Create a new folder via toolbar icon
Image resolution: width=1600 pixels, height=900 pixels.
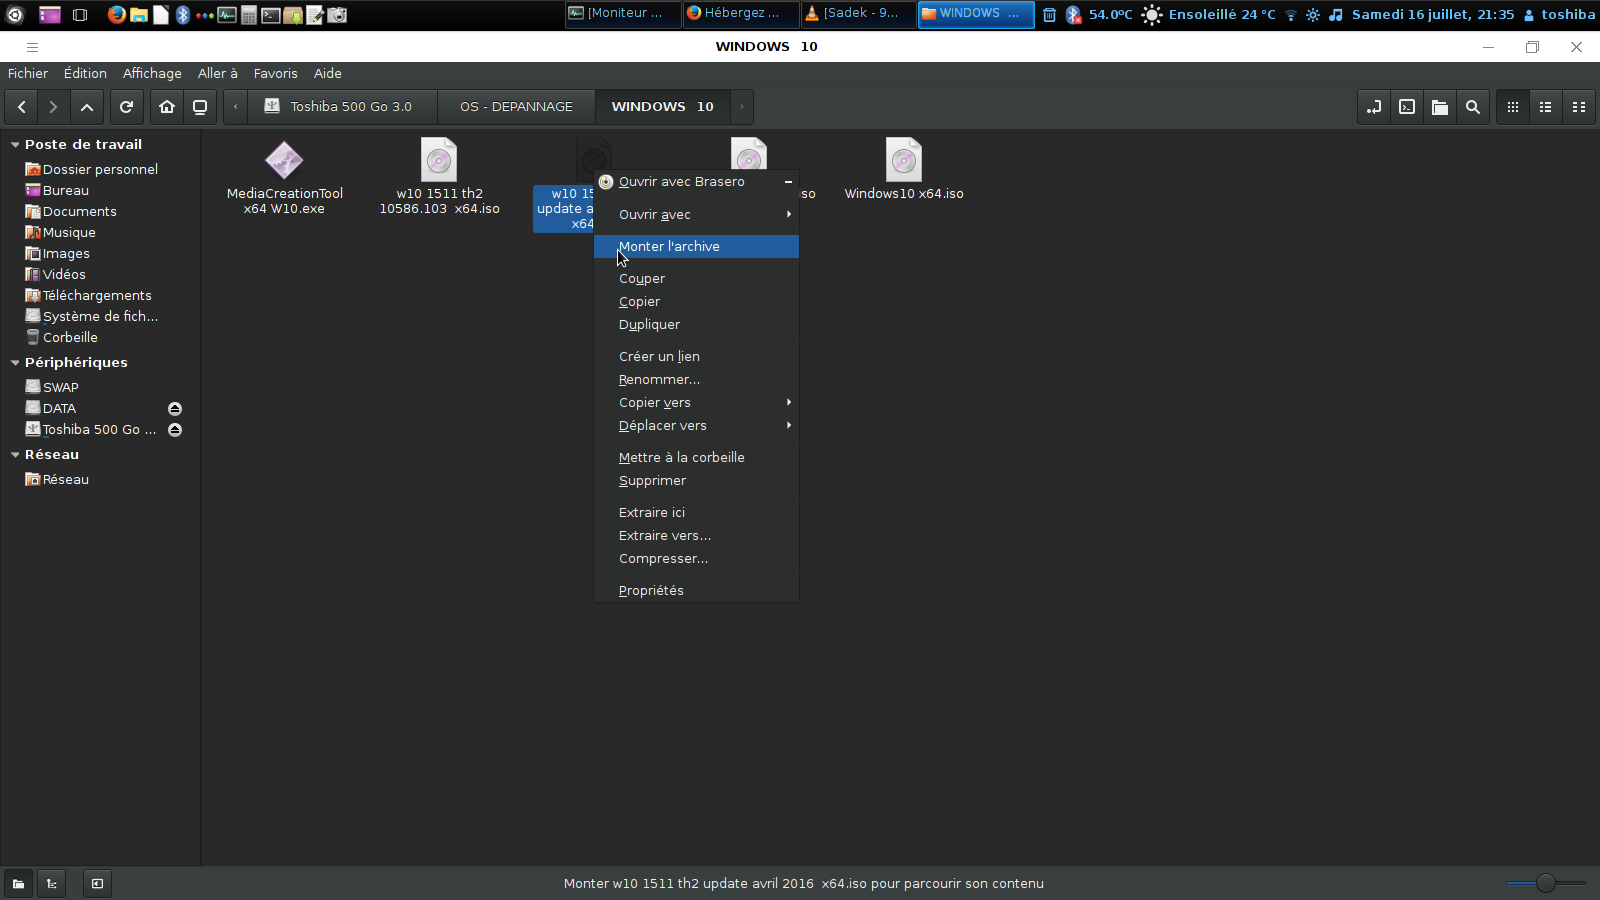[x=1440, y=107]
